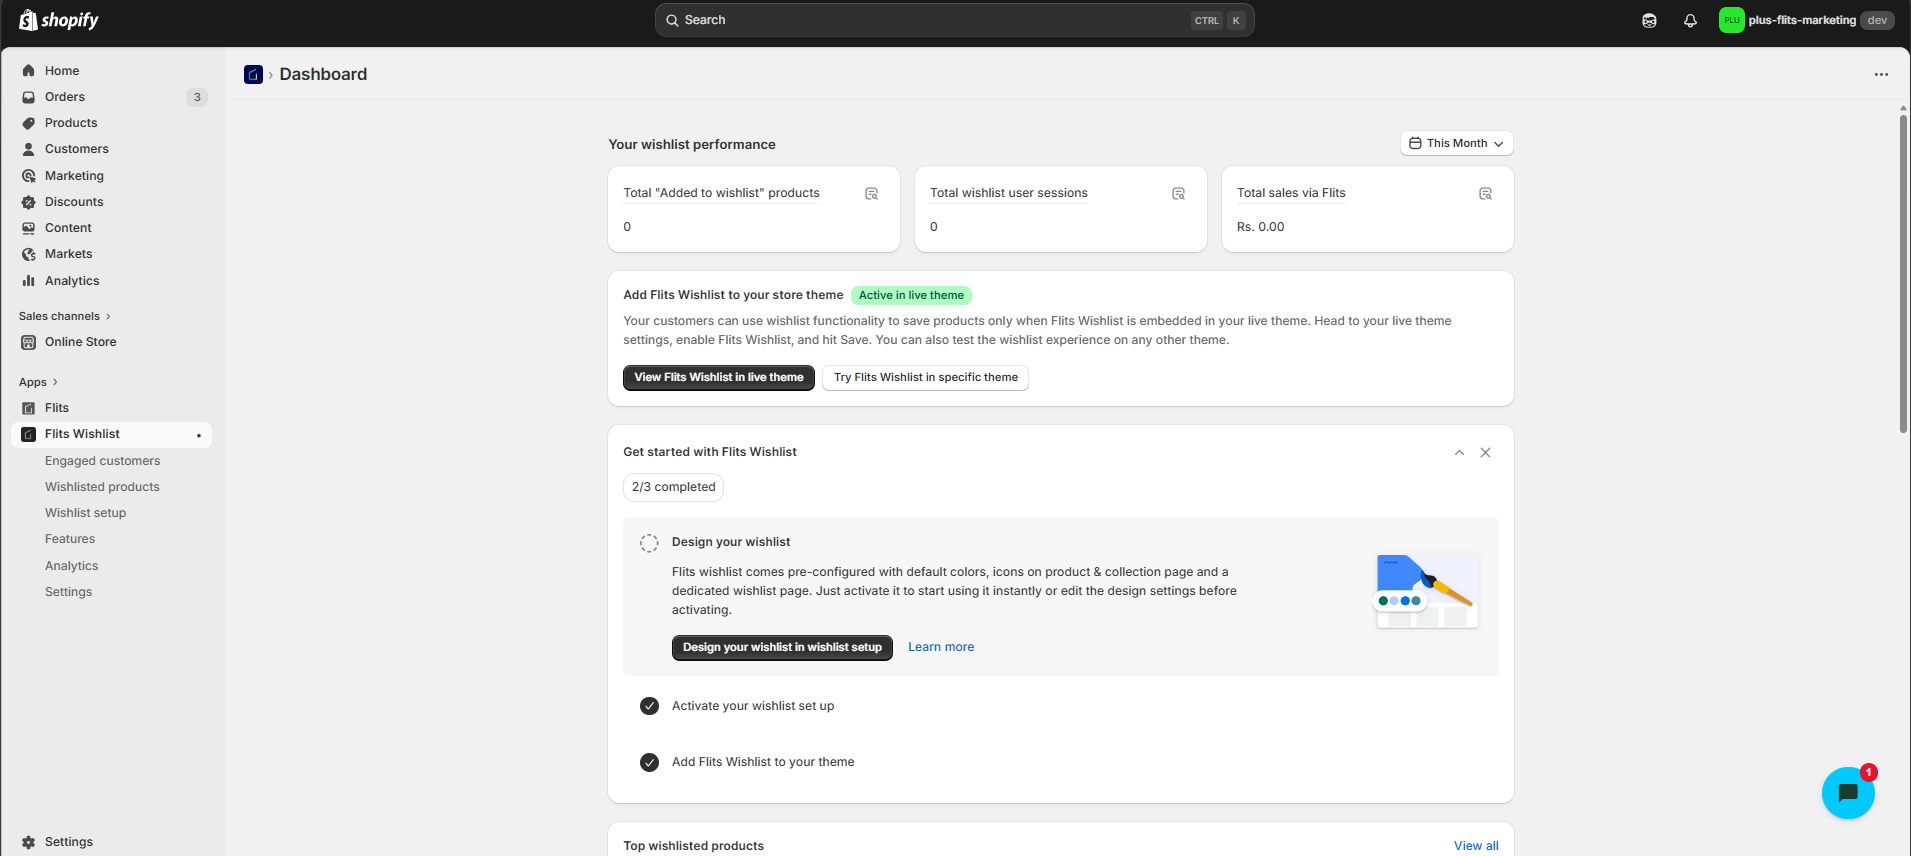Click the Discounts badge icon
Screen dimensions: 1911x856
[x=29, y=202]
